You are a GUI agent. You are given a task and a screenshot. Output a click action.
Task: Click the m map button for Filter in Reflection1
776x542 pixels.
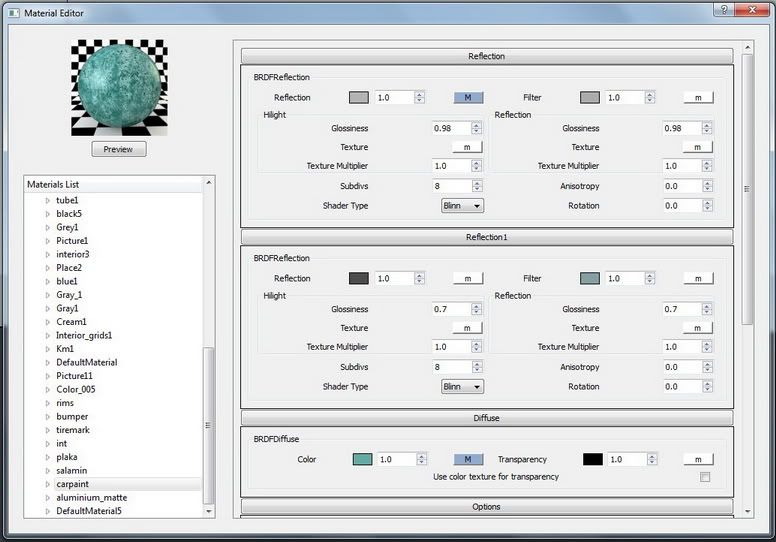(698, 278)
